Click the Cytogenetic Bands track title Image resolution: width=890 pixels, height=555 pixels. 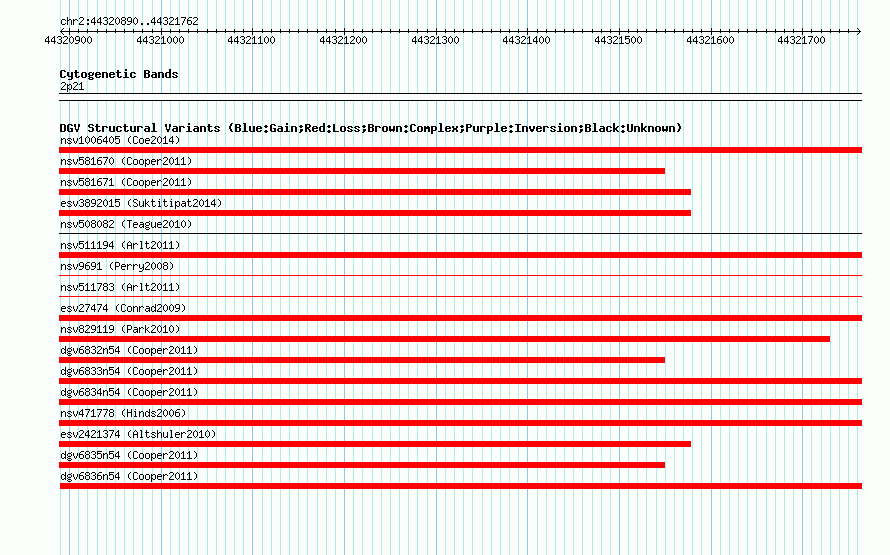[x=119, y=74]
